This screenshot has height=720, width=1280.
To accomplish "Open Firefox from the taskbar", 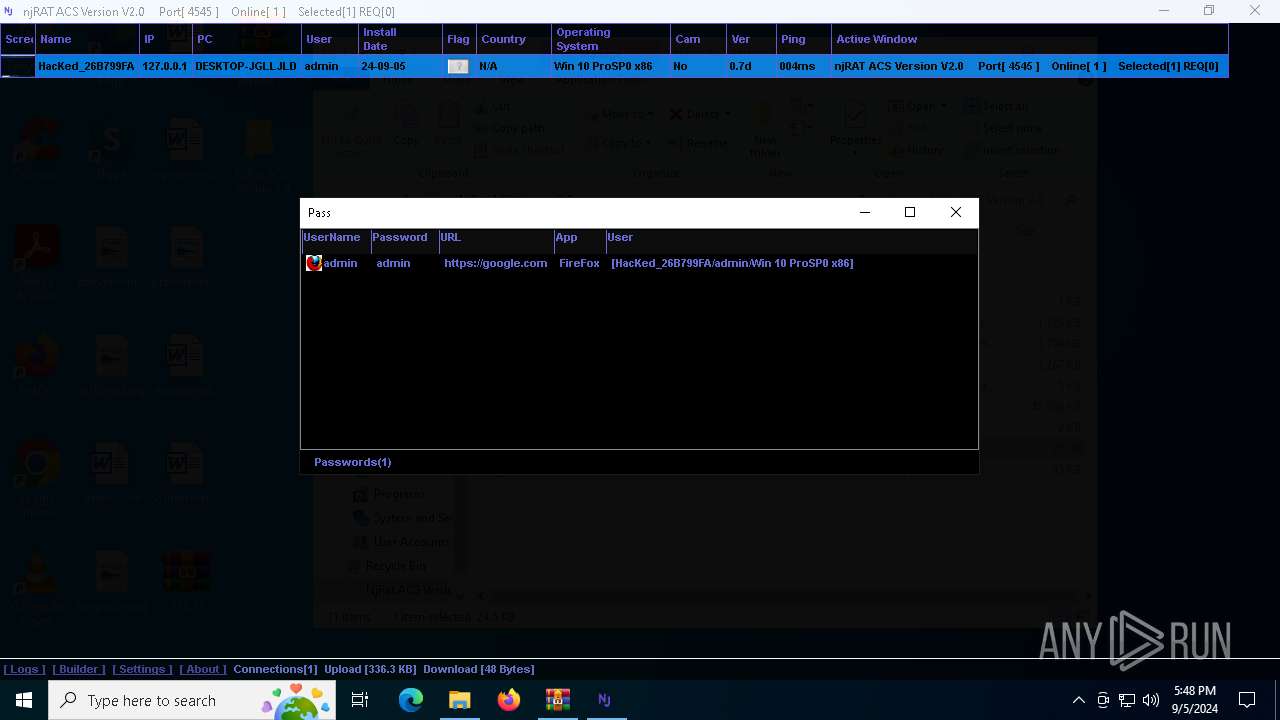I will [508, 700].
